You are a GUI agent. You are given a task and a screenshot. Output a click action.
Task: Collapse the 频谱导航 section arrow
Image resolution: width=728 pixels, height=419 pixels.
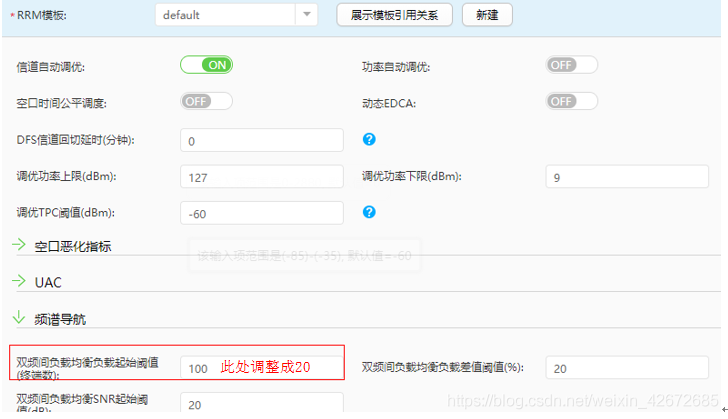(x=19, y=317)
